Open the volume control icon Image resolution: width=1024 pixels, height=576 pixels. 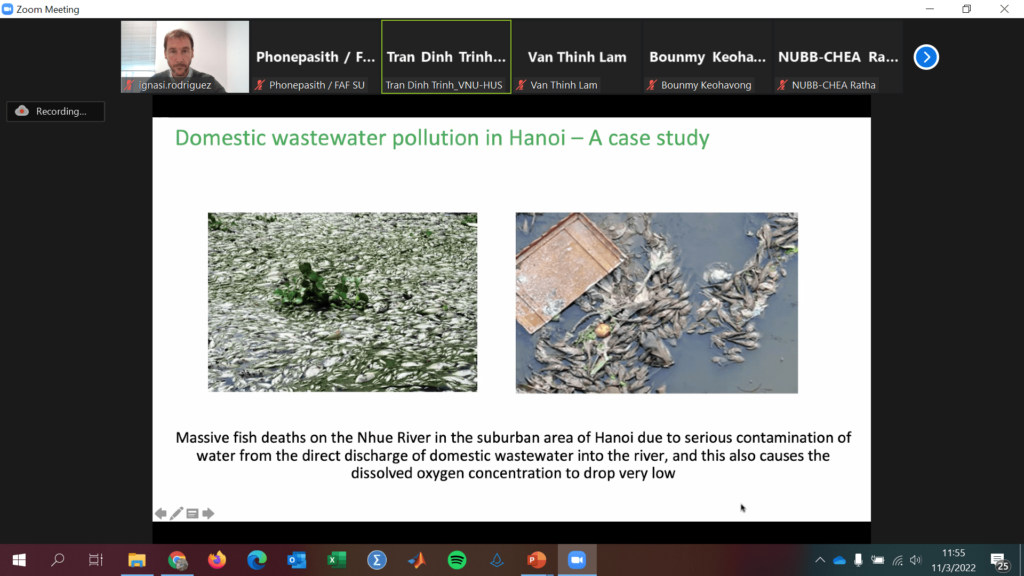(916, 560)
